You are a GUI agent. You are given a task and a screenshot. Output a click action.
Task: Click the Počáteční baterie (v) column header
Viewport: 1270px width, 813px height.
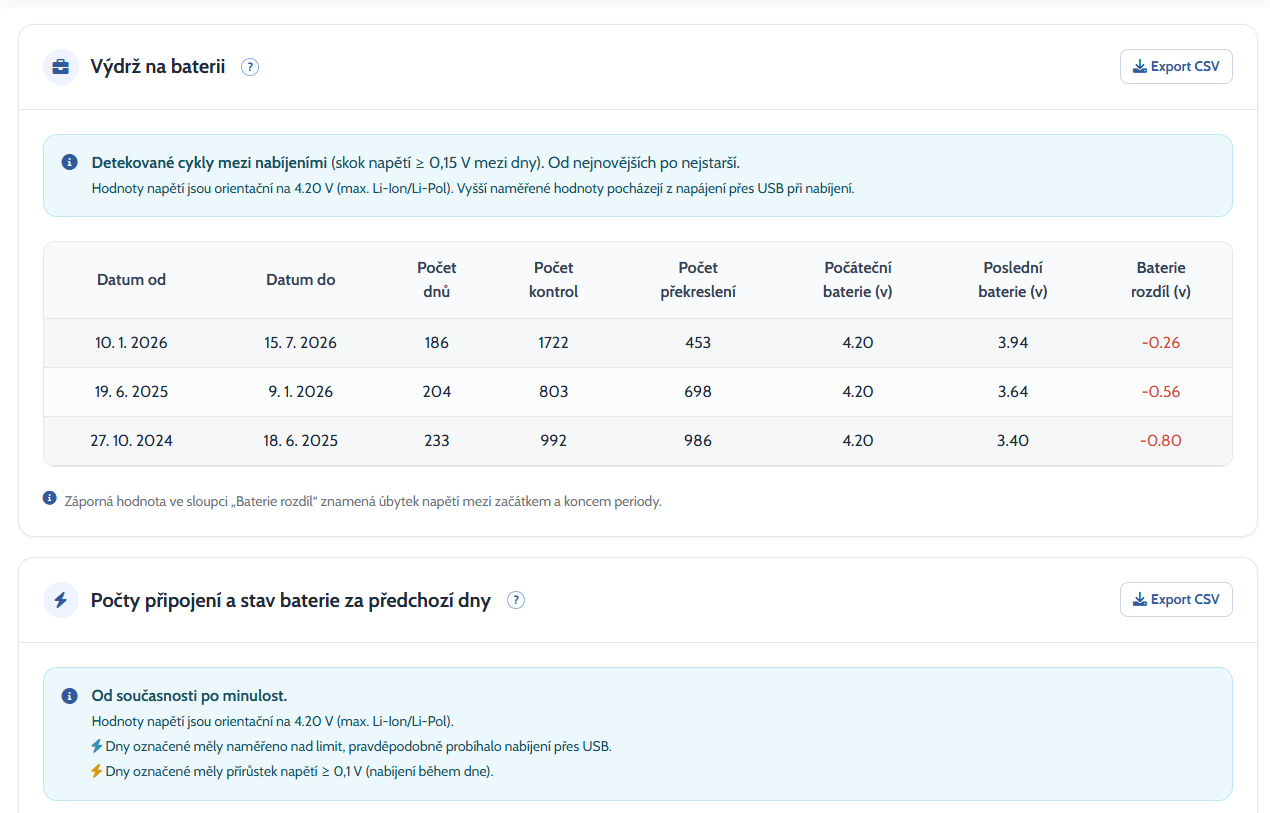[x=858, y=280]
